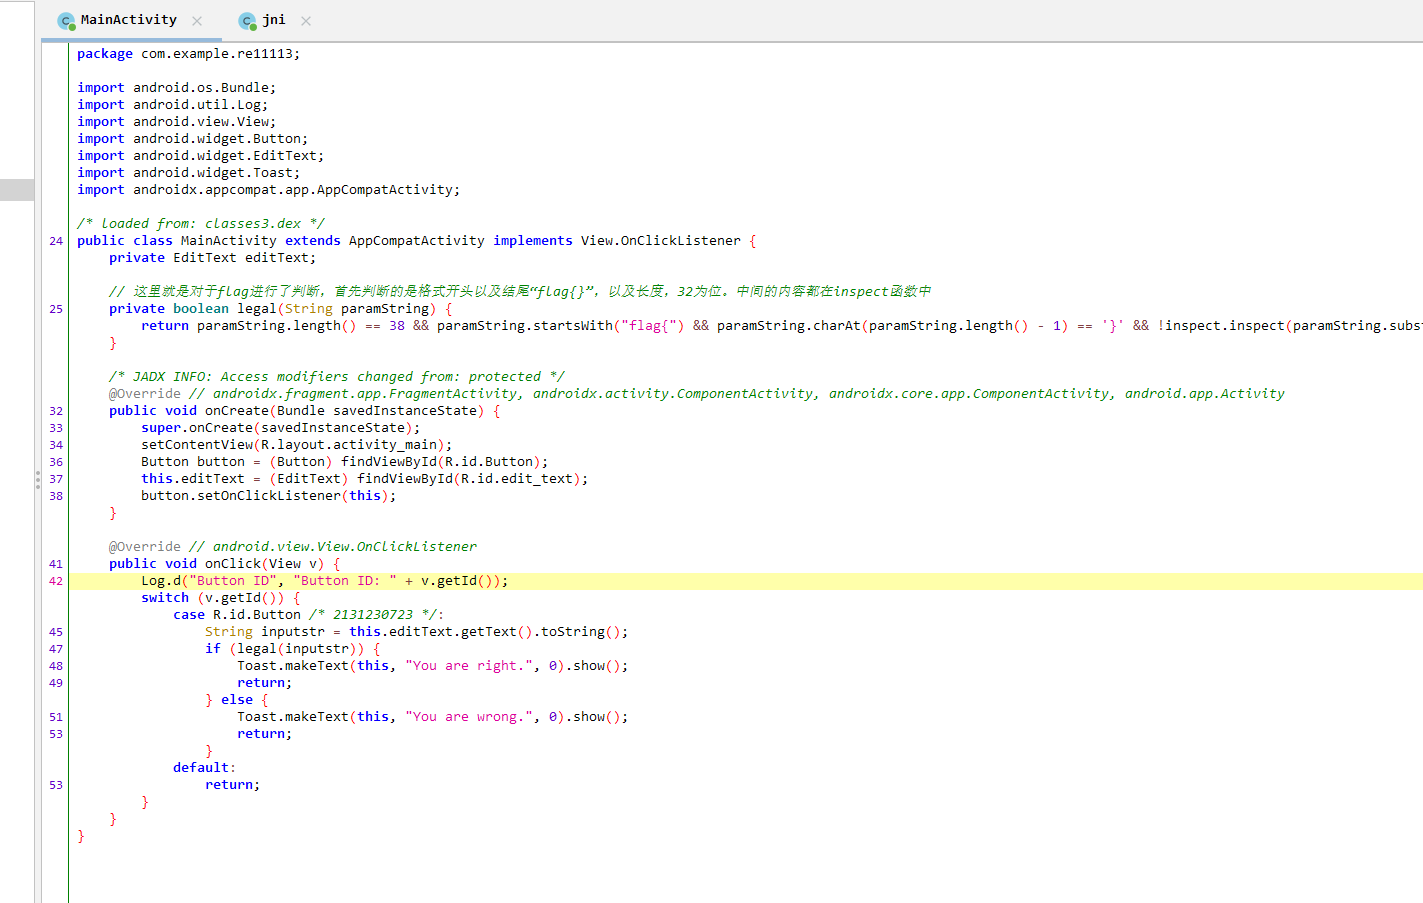1423x903 pixels.
Task: Click the AppCompatActivity import line
Action: 268,190
